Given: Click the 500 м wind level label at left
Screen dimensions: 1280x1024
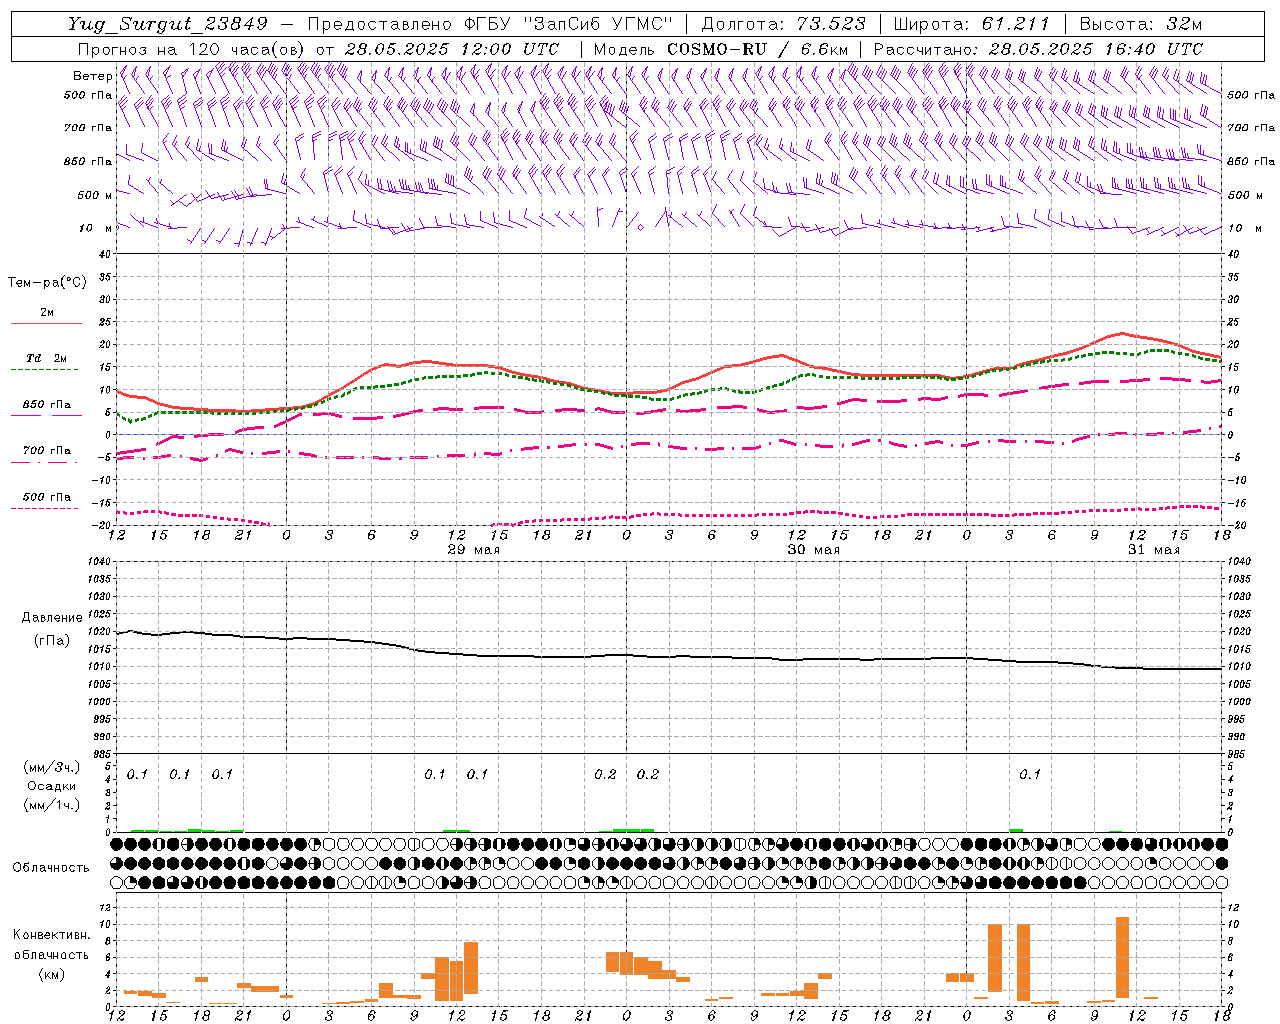Looking at the screenshot, I should point(96,195).
